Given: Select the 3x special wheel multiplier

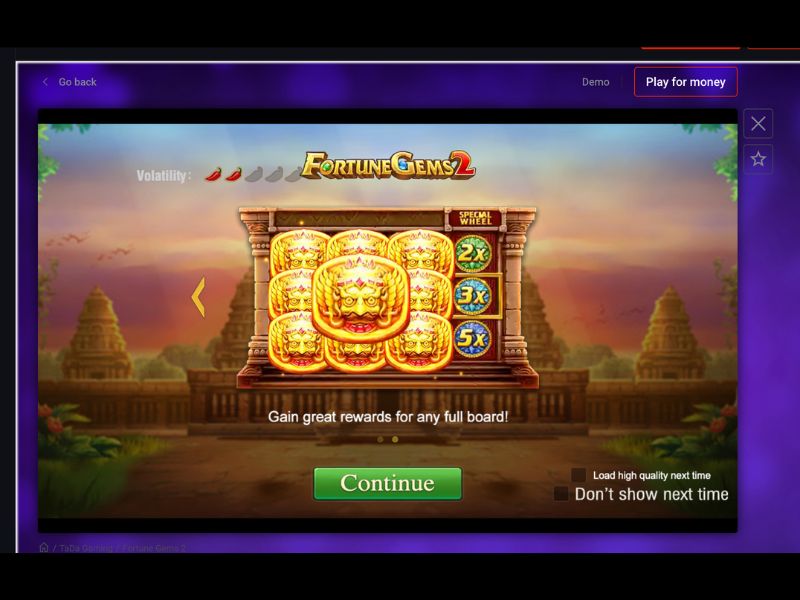Looking at the screenshot, I should pos(472,295).
